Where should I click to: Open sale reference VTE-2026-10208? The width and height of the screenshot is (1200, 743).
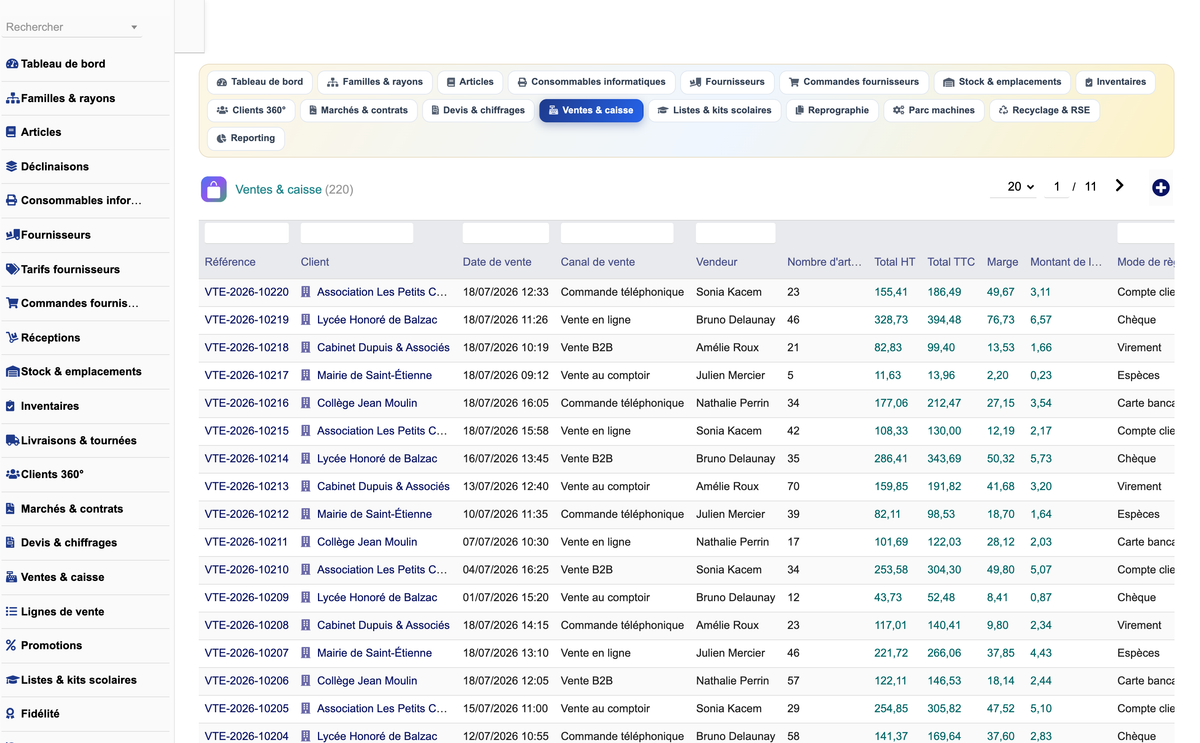(246, 625)
